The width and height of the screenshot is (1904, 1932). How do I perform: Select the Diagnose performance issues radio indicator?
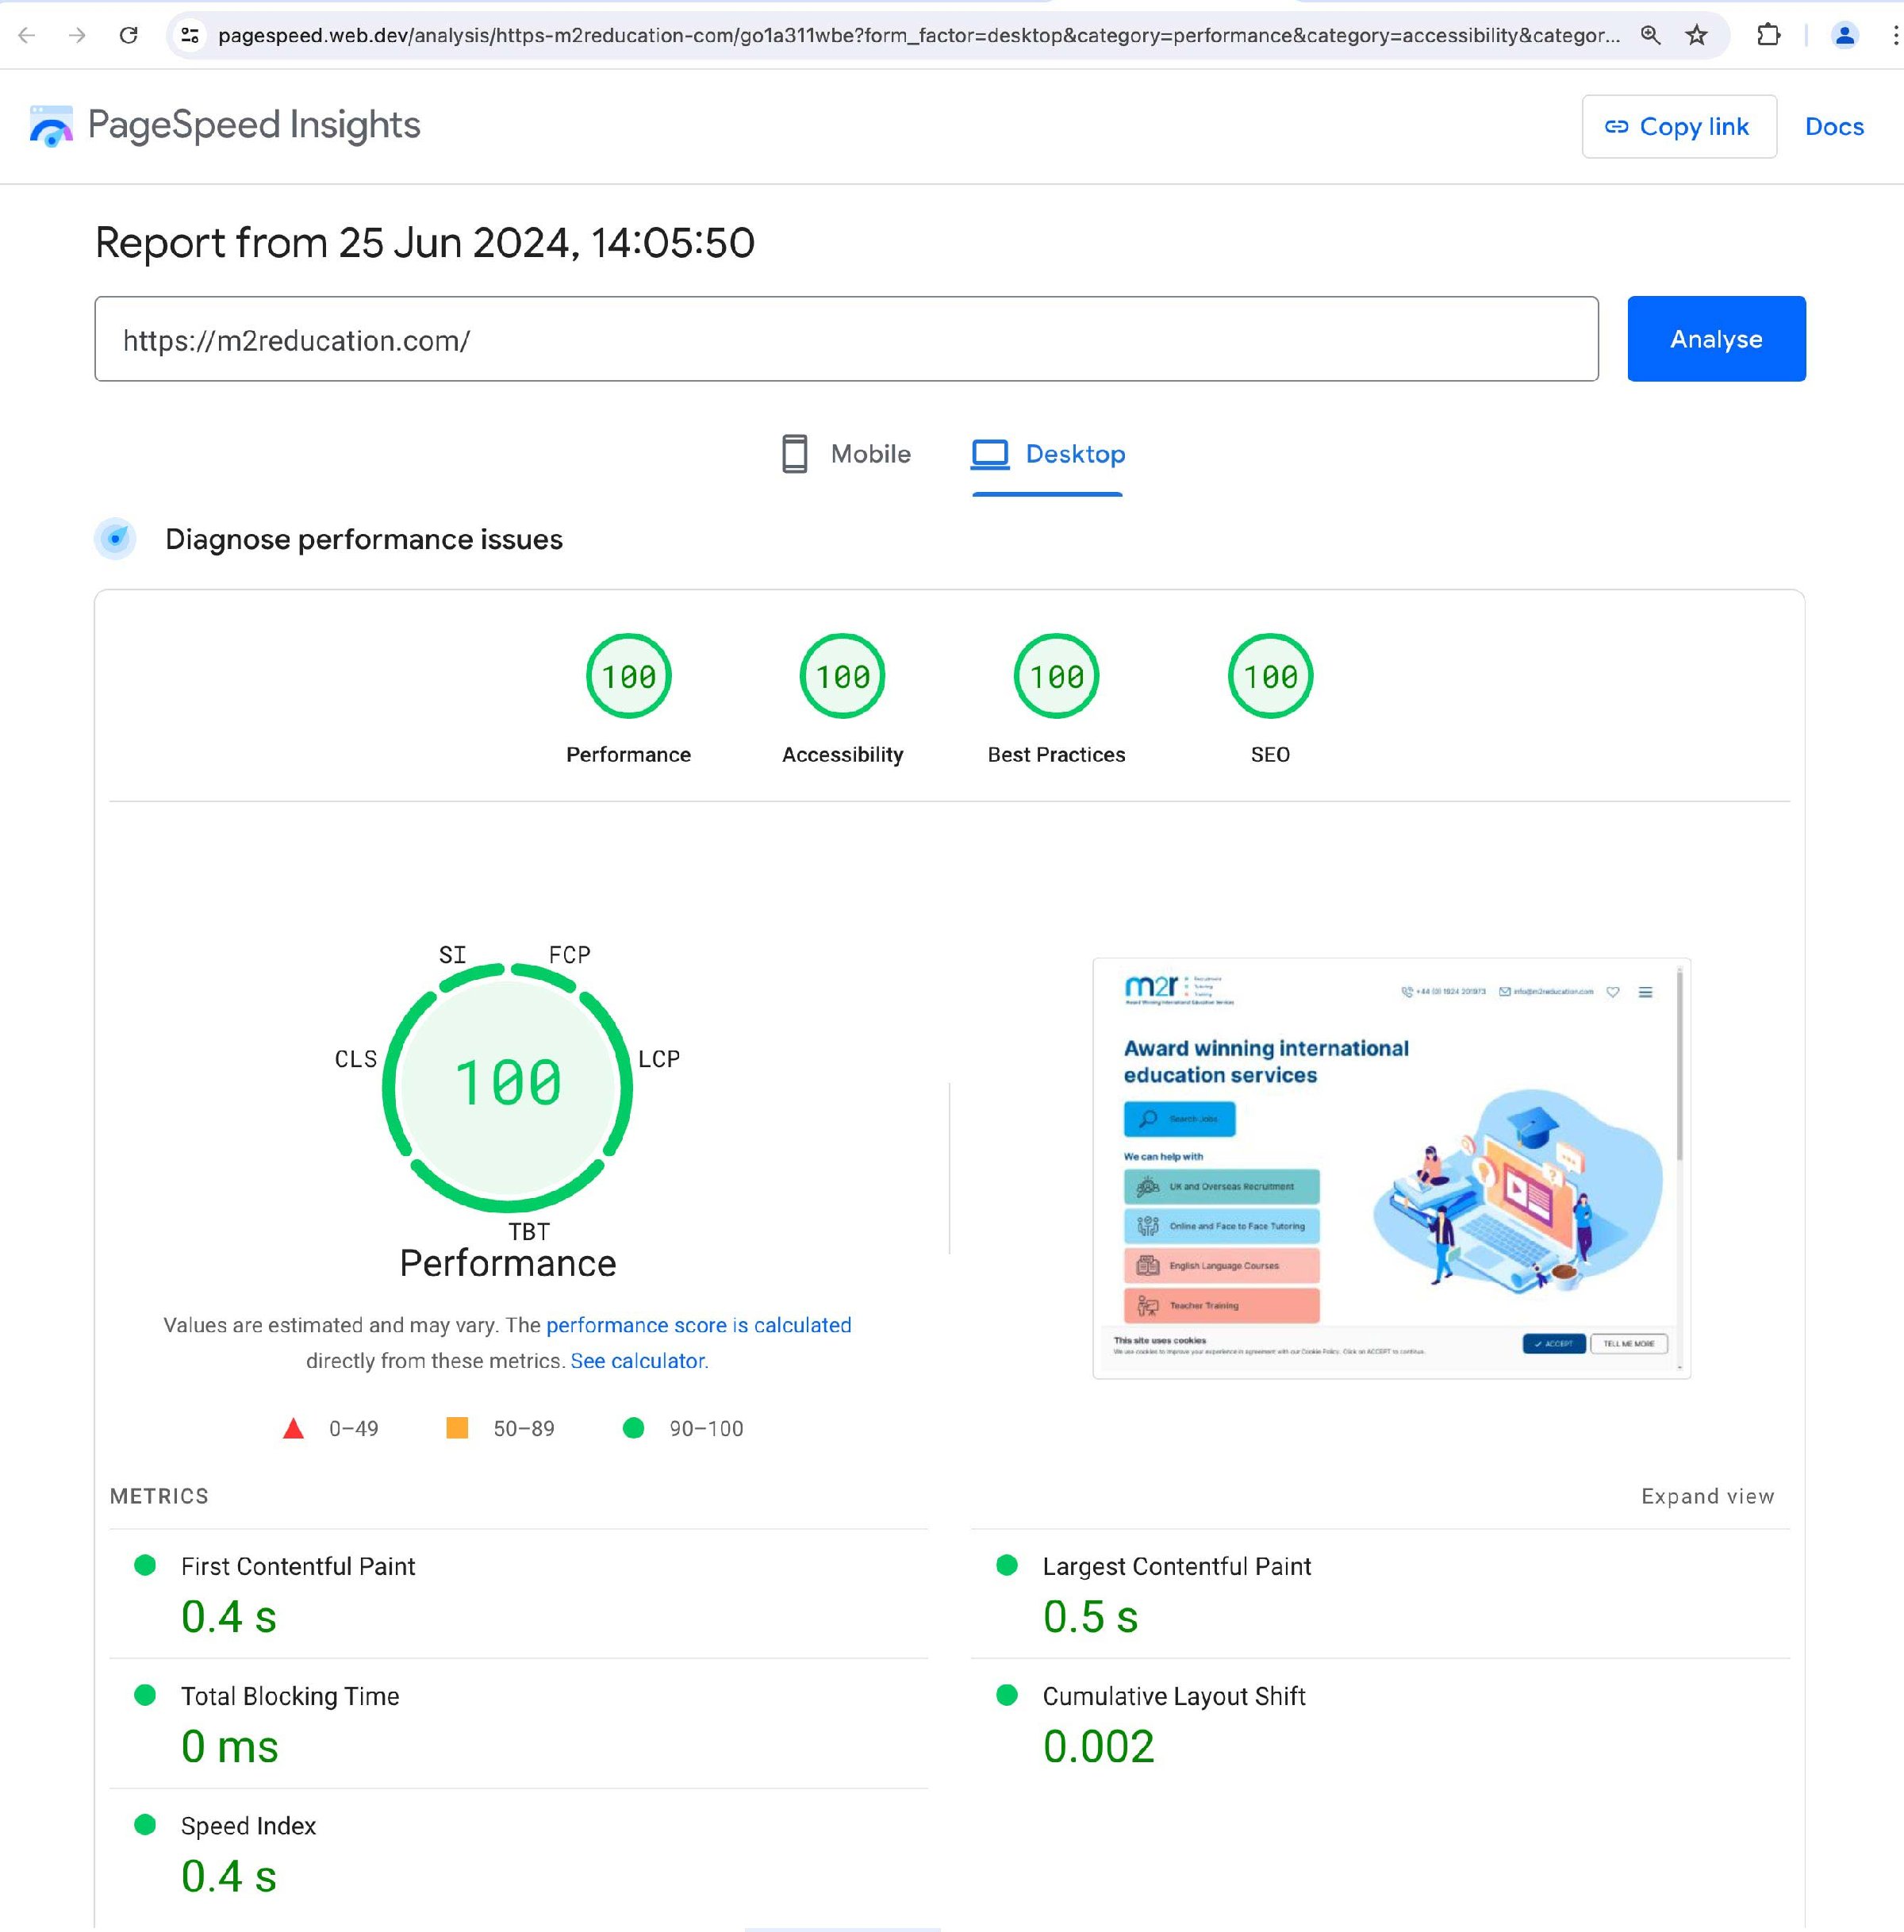pyautogui.click(x=116, y=538)
